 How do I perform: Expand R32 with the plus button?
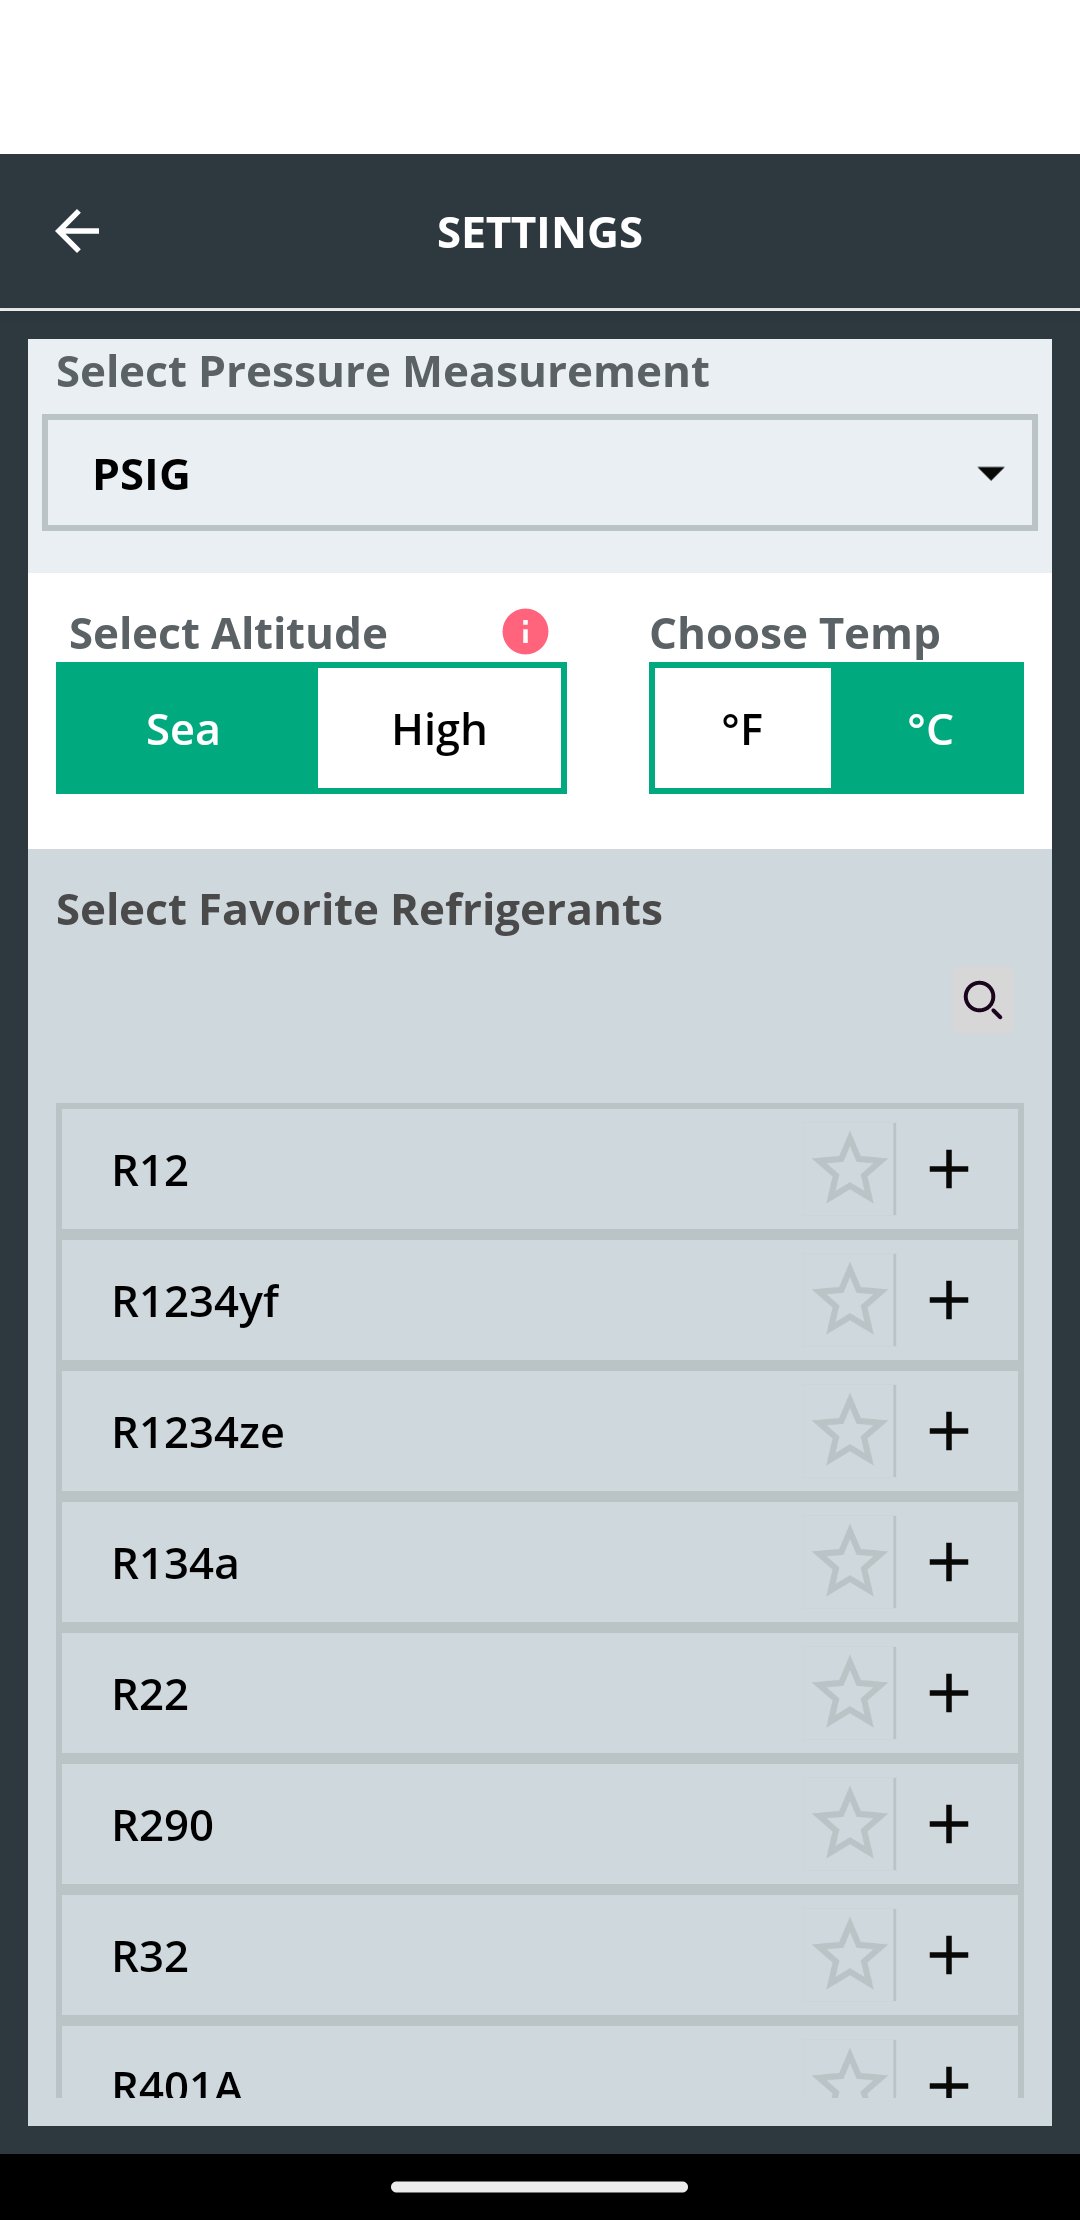pos(948,1955)
